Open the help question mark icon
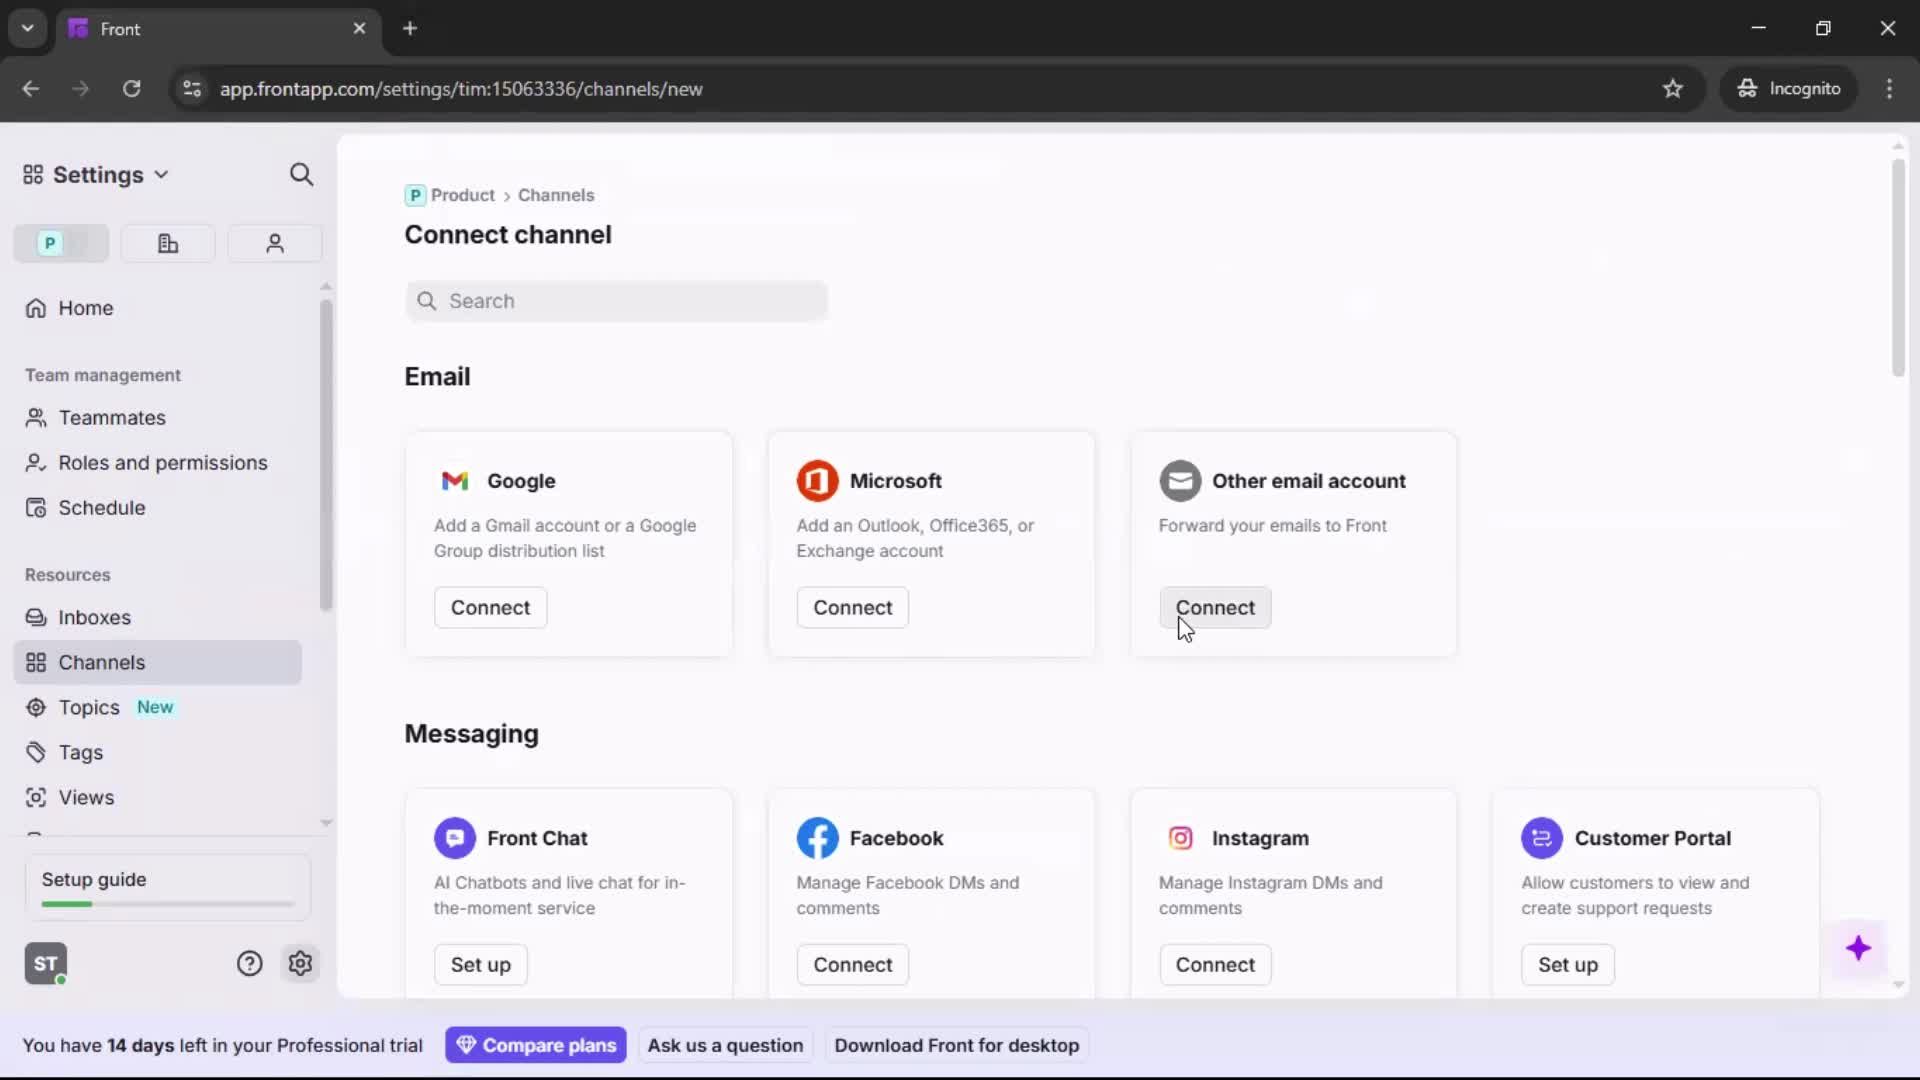The image size is (1920, 1080). (x=248, y=963)
